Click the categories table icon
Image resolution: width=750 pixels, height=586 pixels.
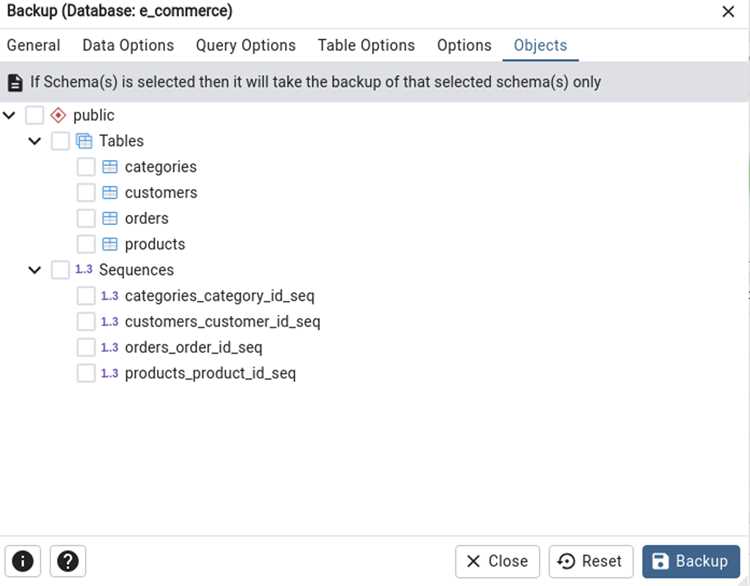pyautogui.click(x=110, y=167)
